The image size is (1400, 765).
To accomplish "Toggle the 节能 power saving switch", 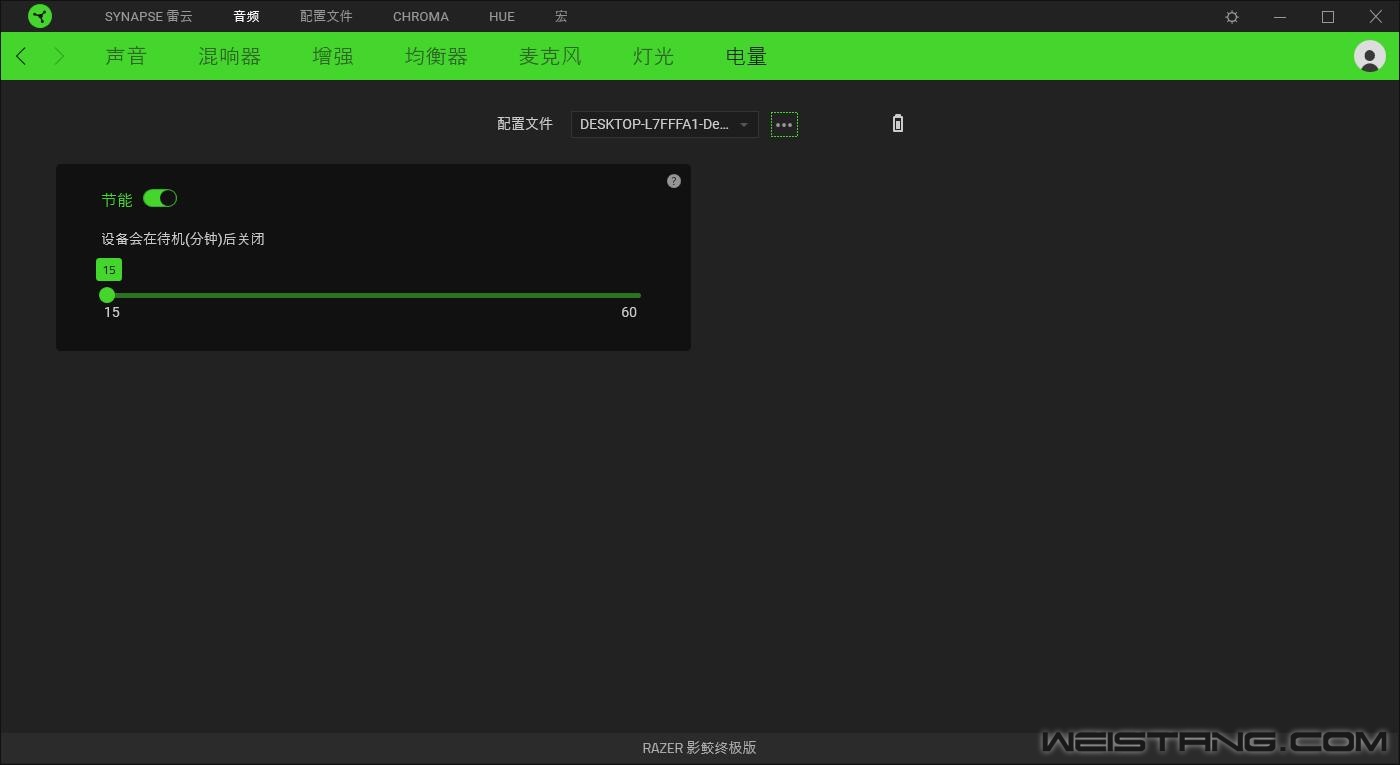I will point(160,198).
